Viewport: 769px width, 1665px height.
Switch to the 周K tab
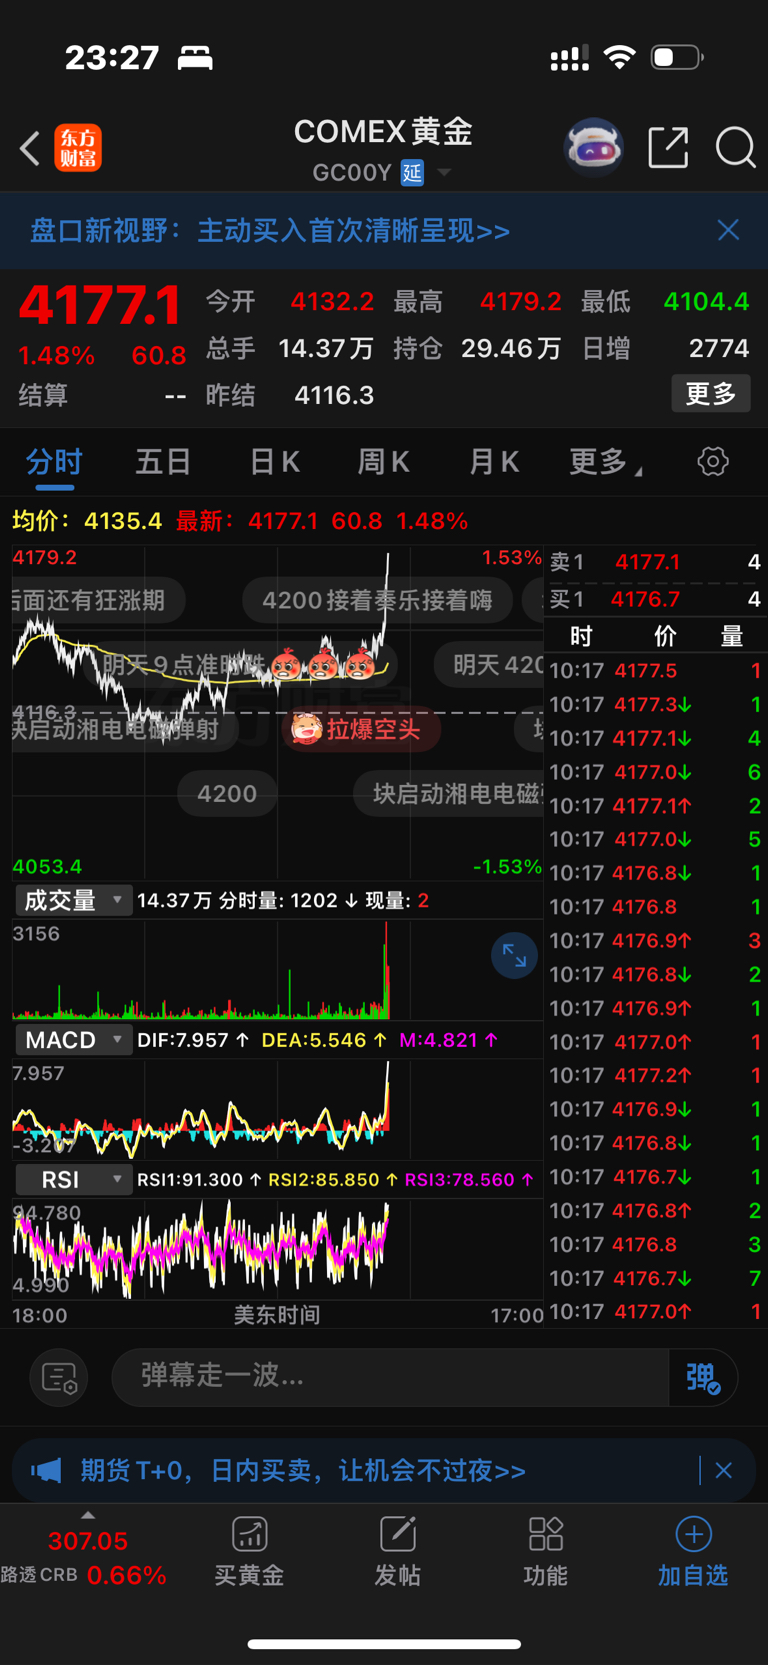(x=384, y=462)
